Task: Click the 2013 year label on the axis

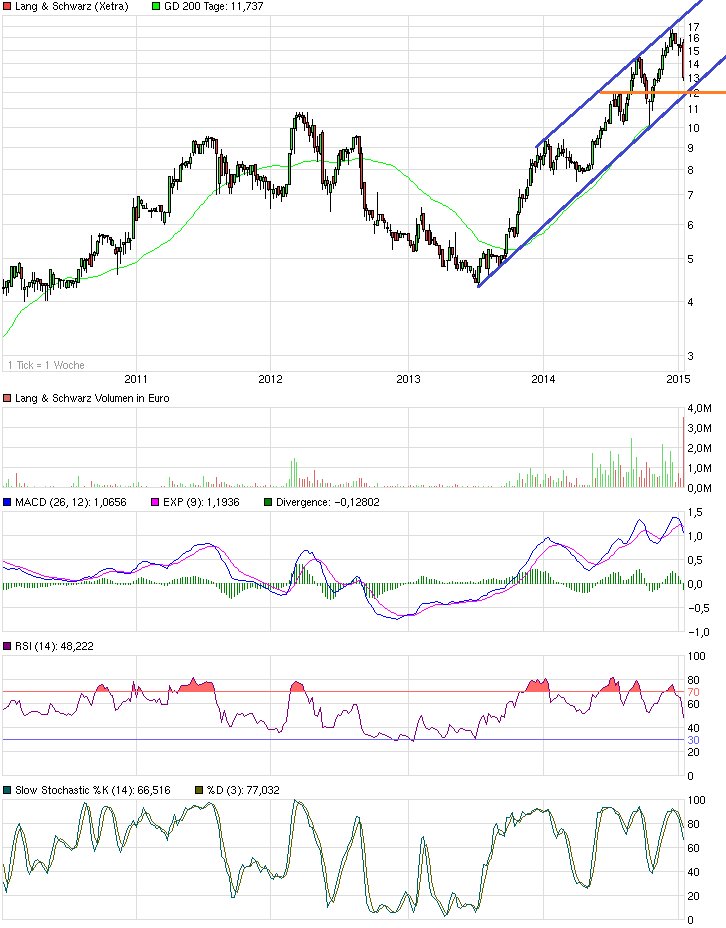Action: [x=408, y=379]
